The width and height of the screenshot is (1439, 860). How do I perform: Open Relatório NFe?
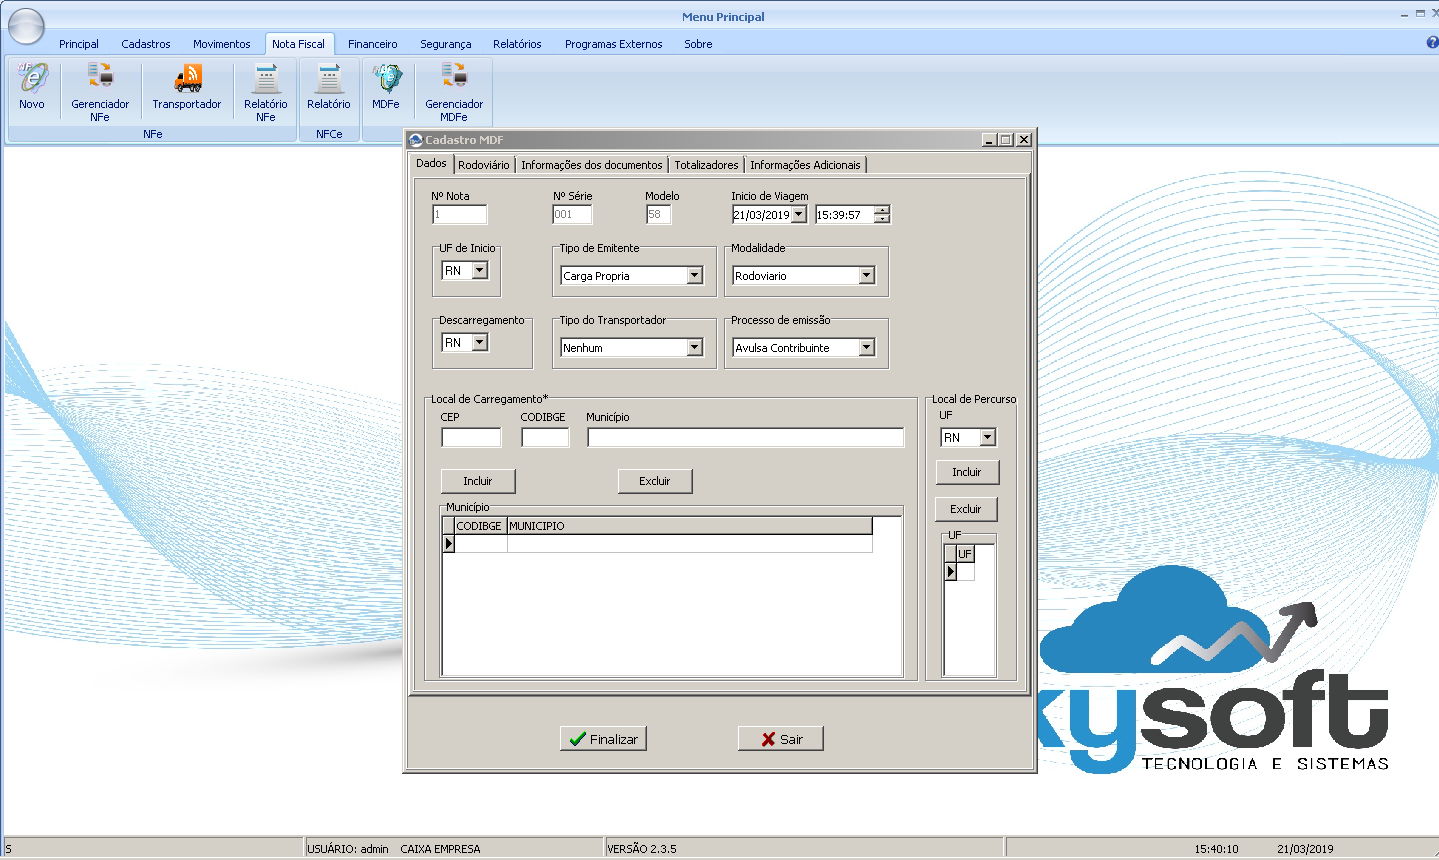(x=266, y=92)
